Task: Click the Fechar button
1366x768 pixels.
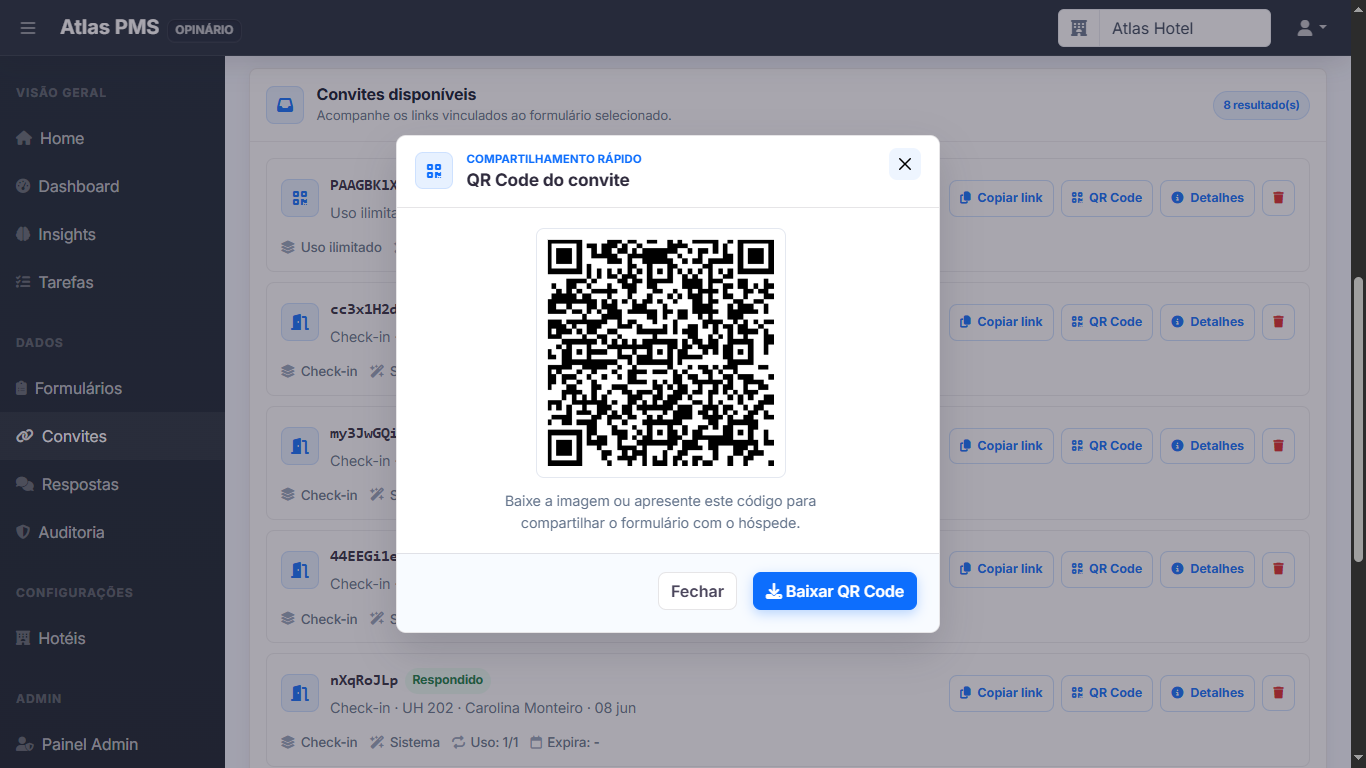Action: coord(697,591)
